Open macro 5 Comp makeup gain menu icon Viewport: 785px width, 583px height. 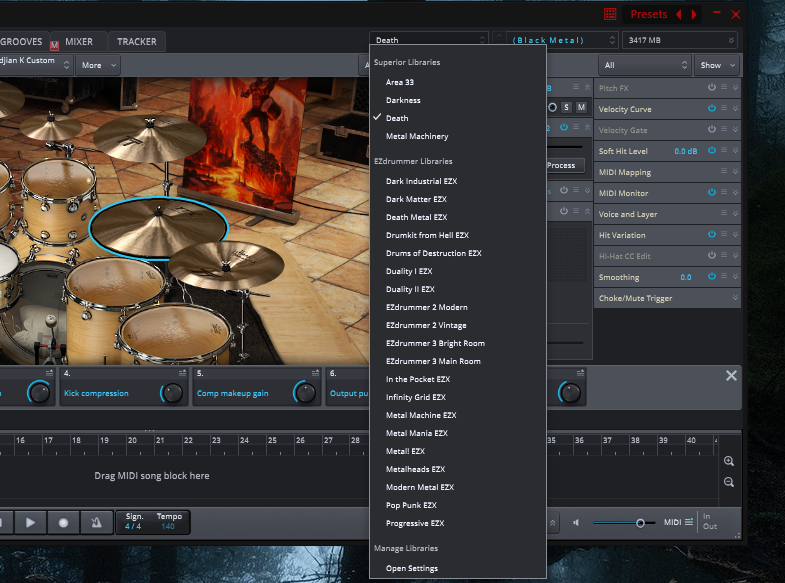point(315,373)
